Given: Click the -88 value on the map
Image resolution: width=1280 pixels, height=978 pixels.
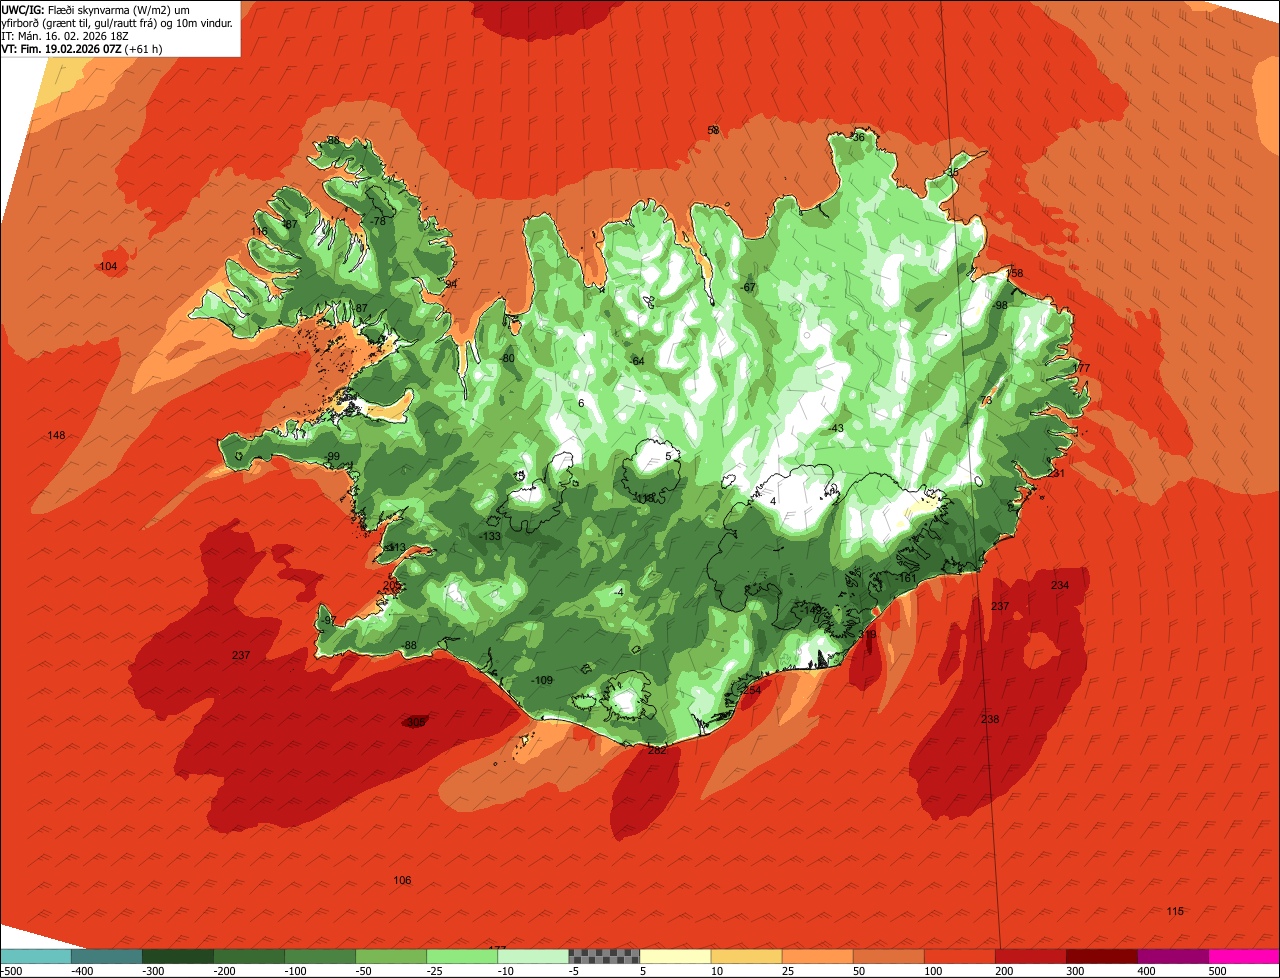Looking at the screenshot, I should tap(409, 645).
